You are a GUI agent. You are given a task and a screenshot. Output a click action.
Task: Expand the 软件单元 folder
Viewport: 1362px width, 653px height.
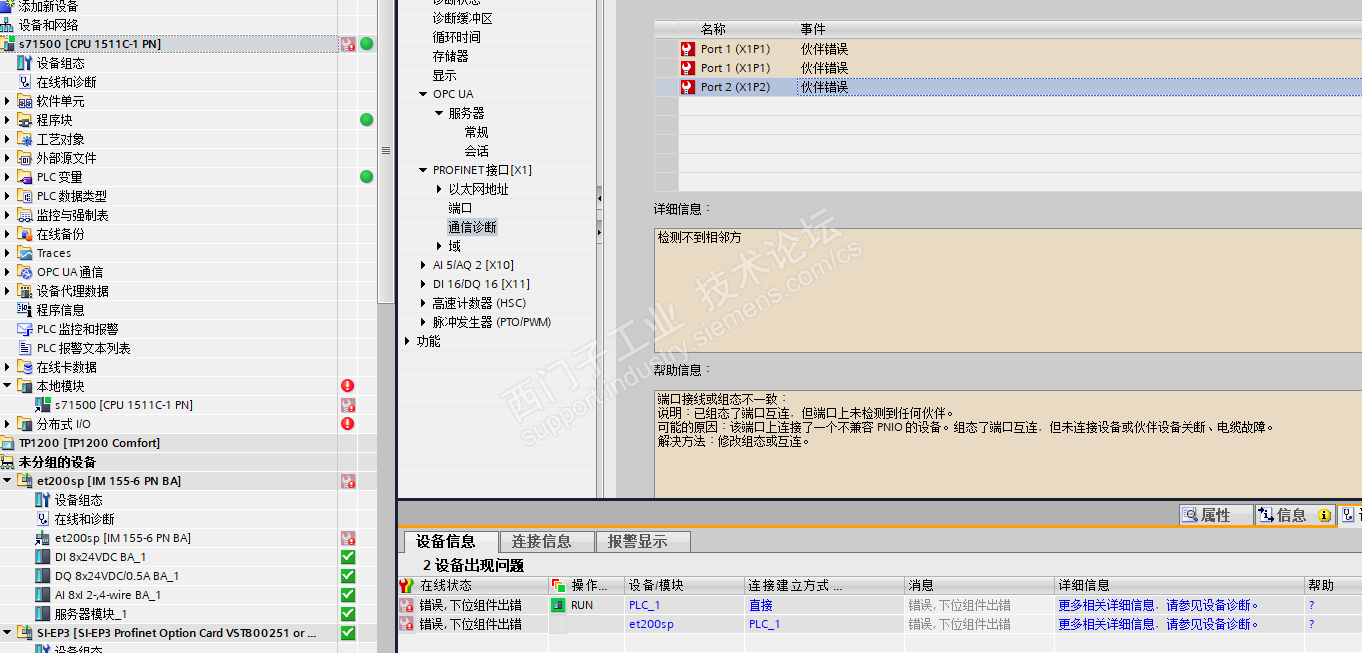point(9,101)
